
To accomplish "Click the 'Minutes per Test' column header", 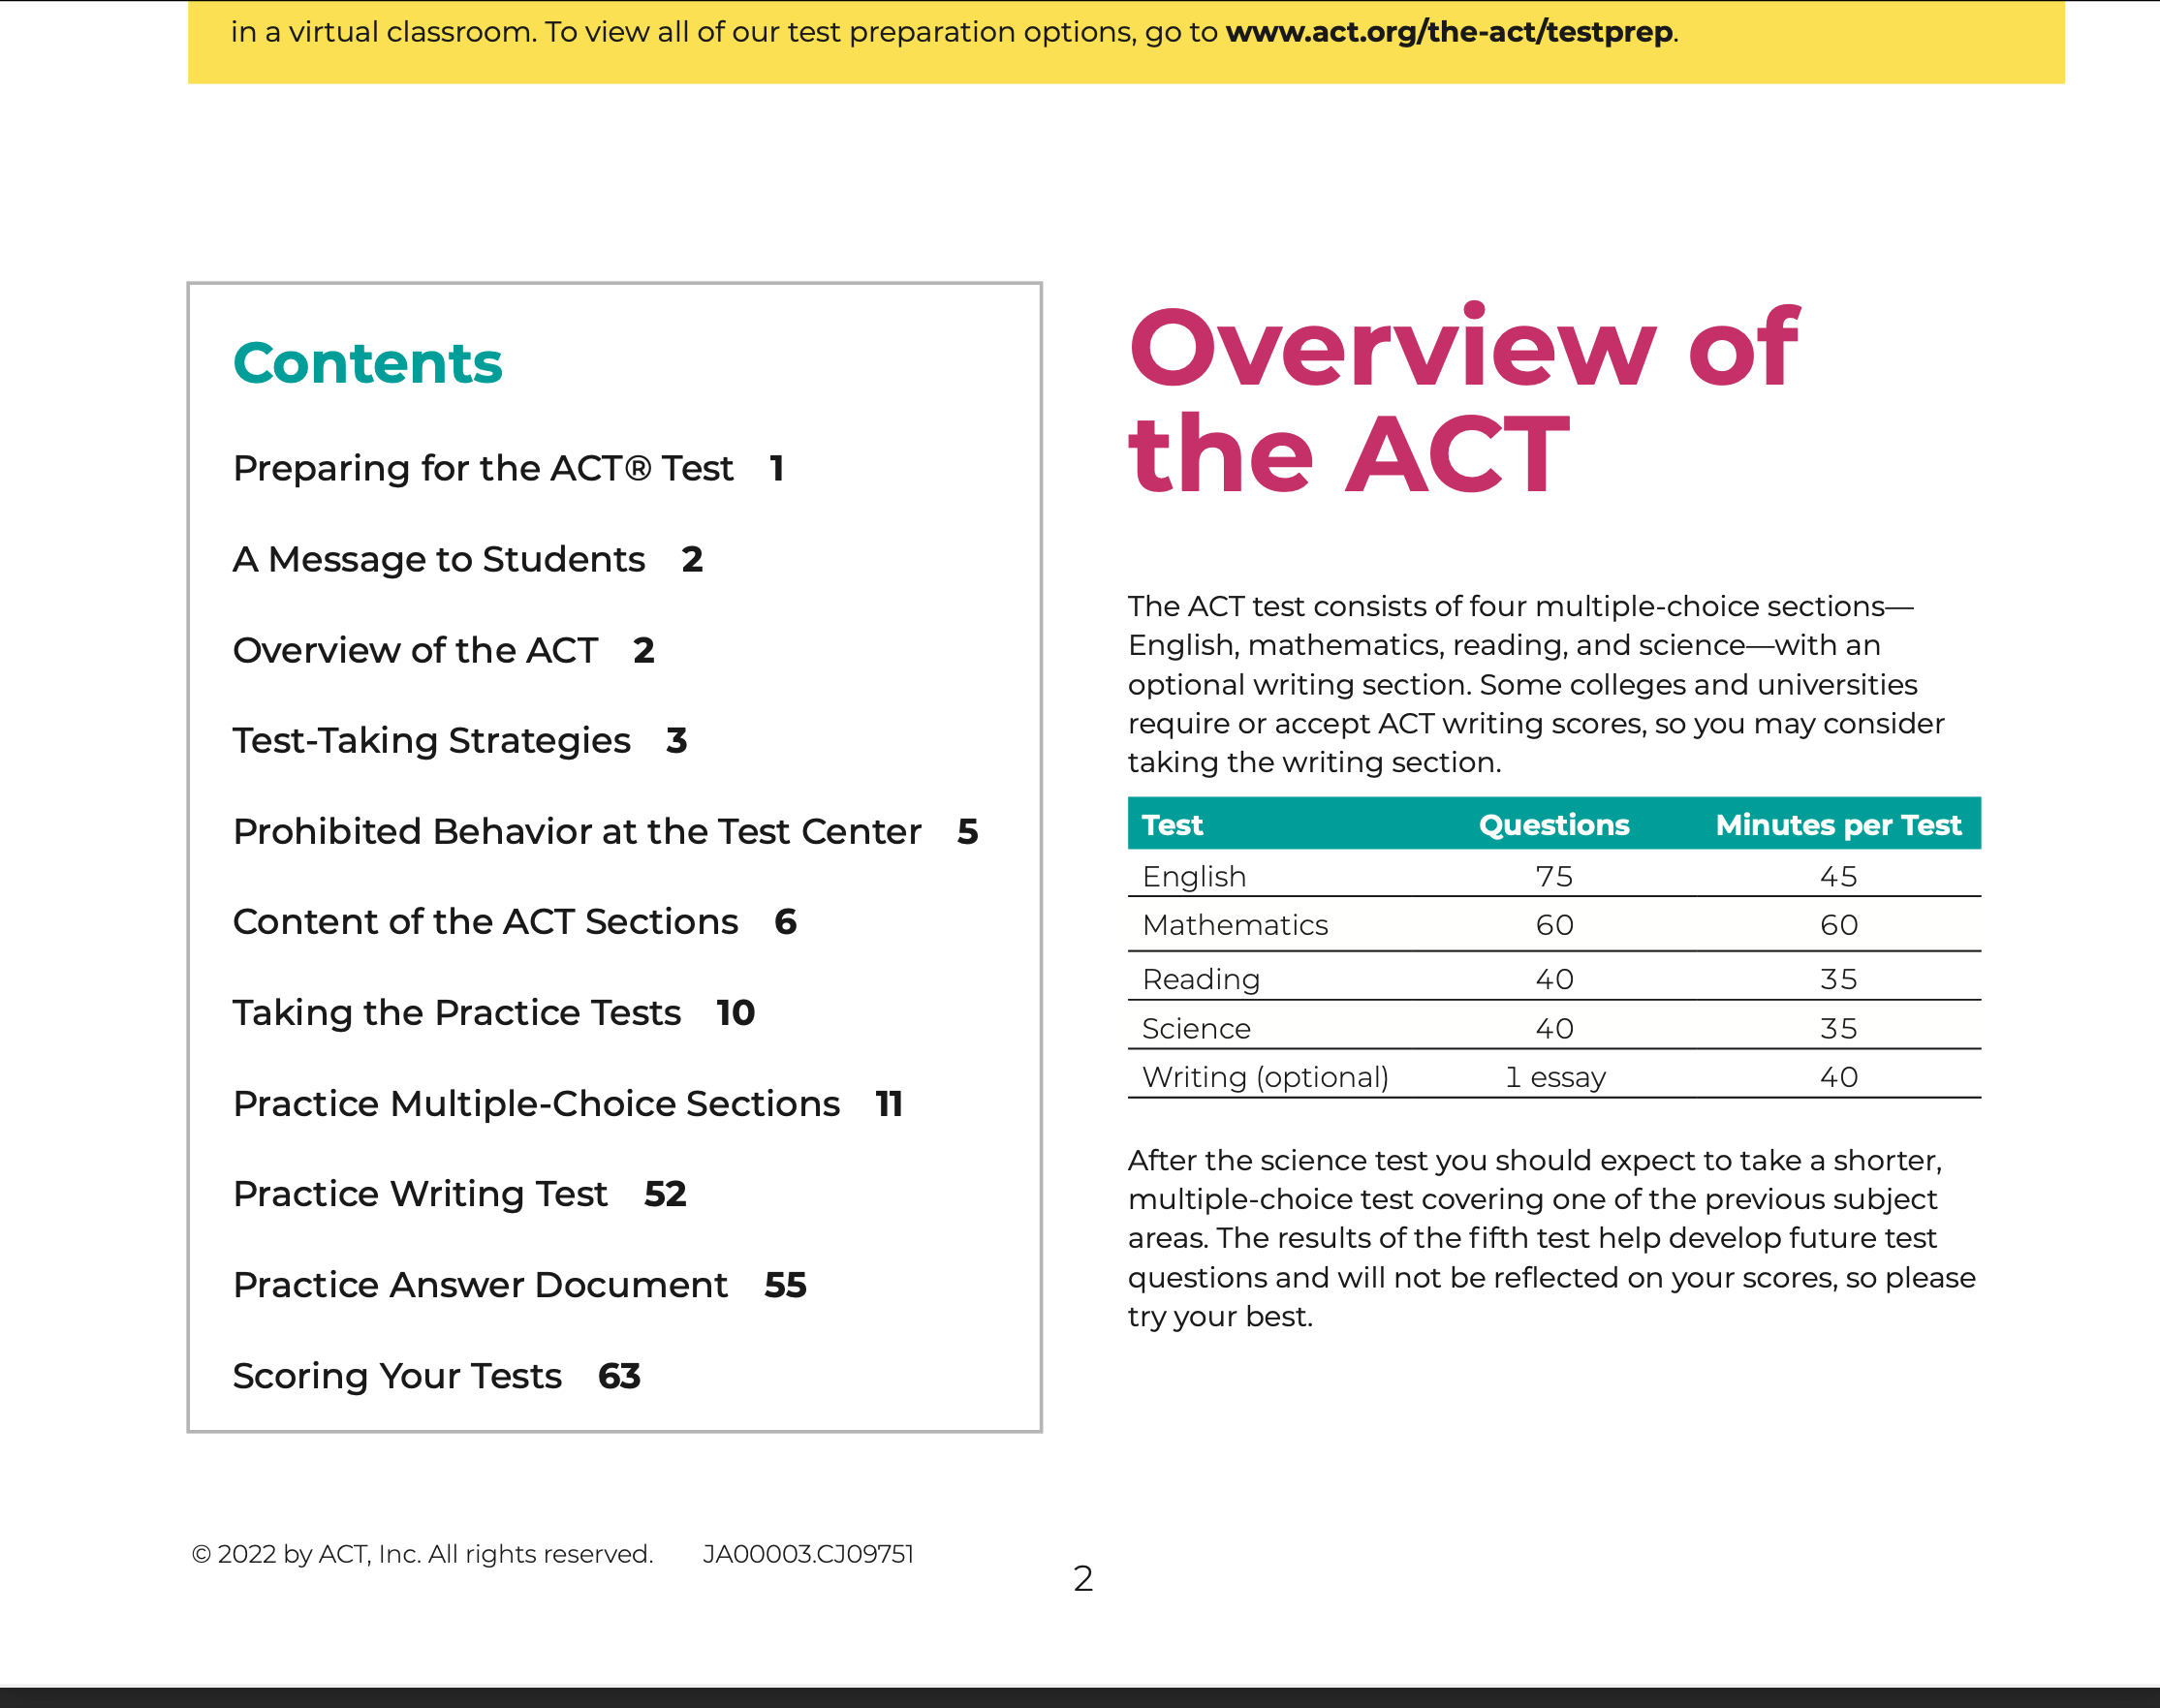I will pos(1838,825).
